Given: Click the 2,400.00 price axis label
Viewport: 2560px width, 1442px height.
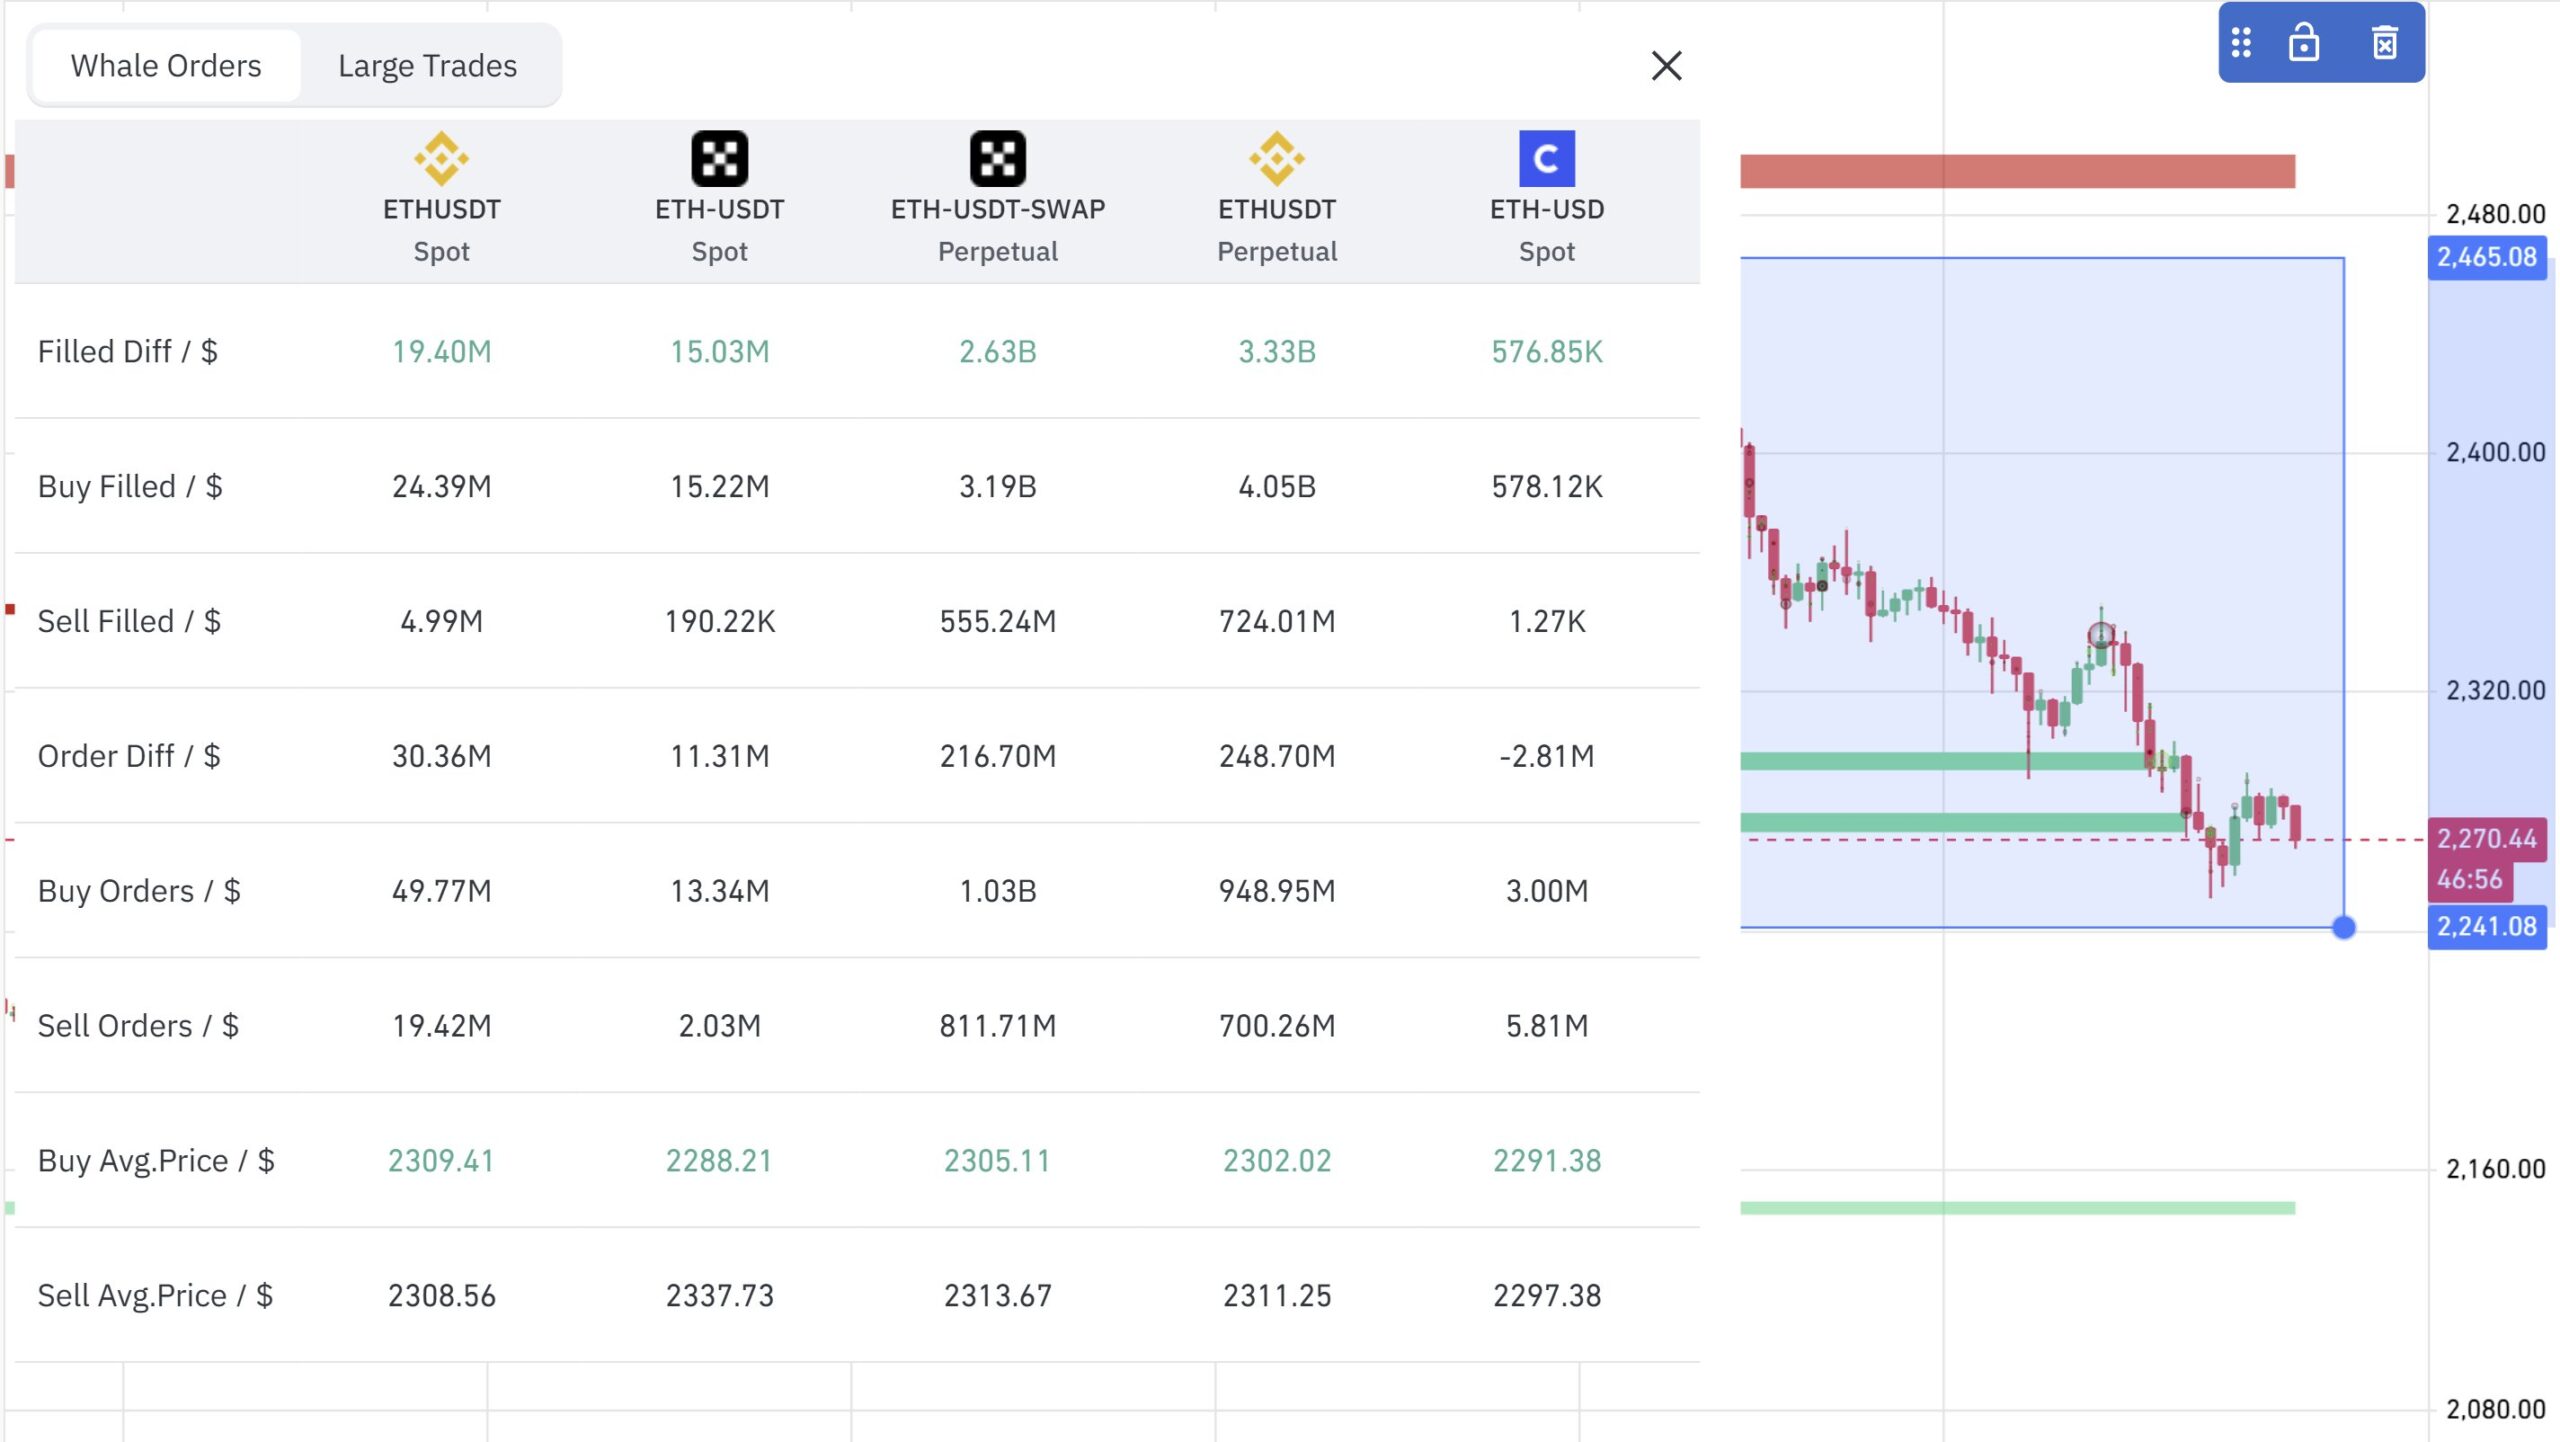Looking at the screenshot, I should (x=2495, y=453).
